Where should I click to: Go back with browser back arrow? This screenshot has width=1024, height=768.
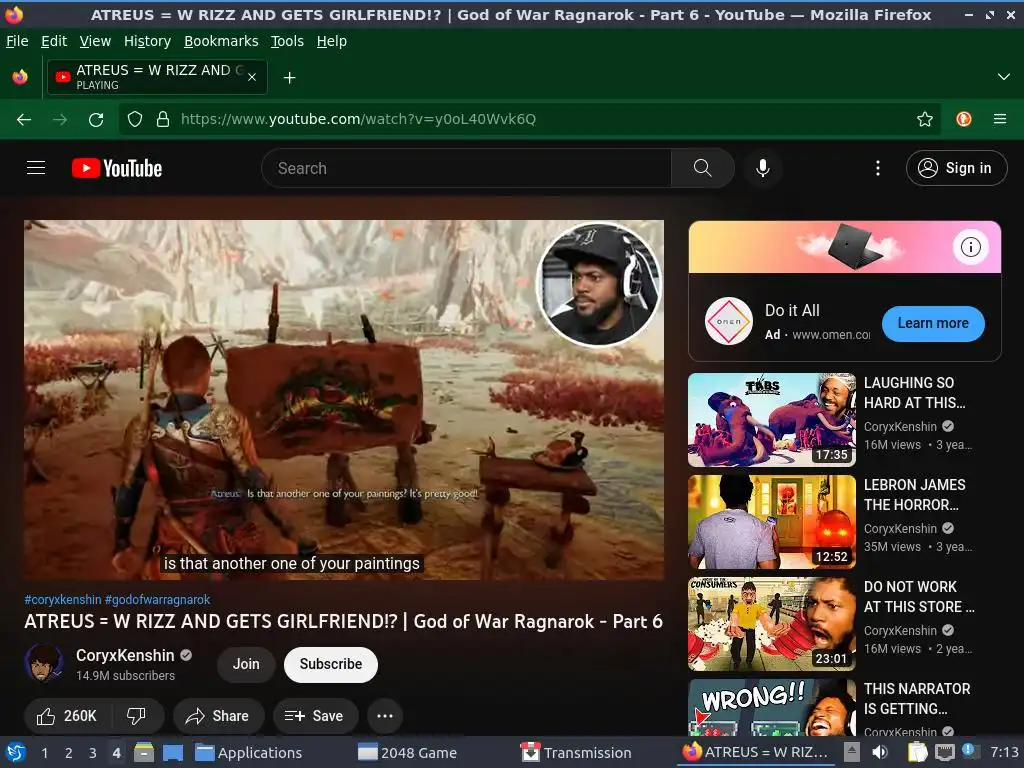point(24,119)
